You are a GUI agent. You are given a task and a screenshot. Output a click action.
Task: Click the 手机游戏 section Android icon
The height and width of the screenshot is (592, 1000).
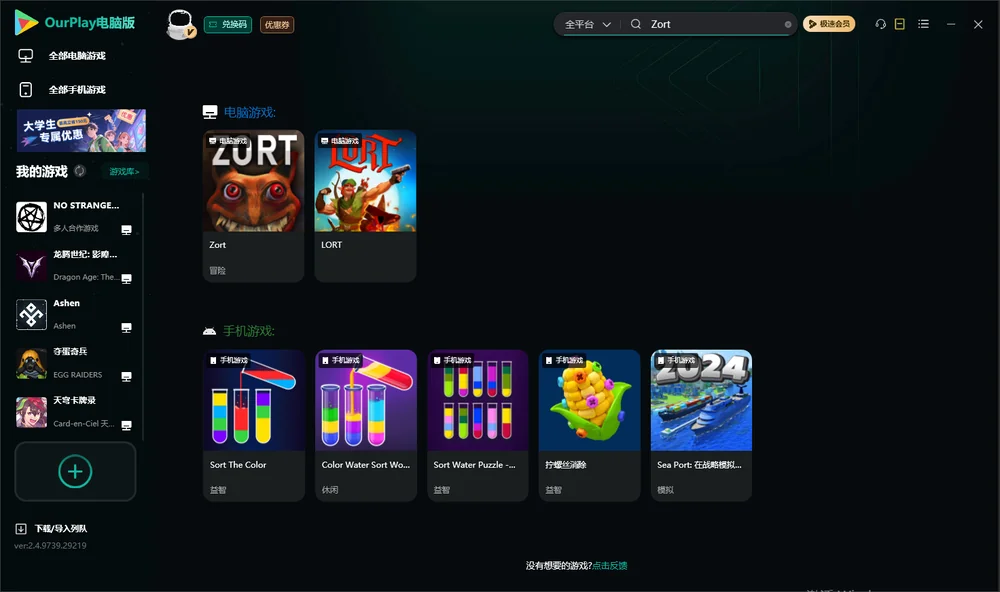point(209,331)
